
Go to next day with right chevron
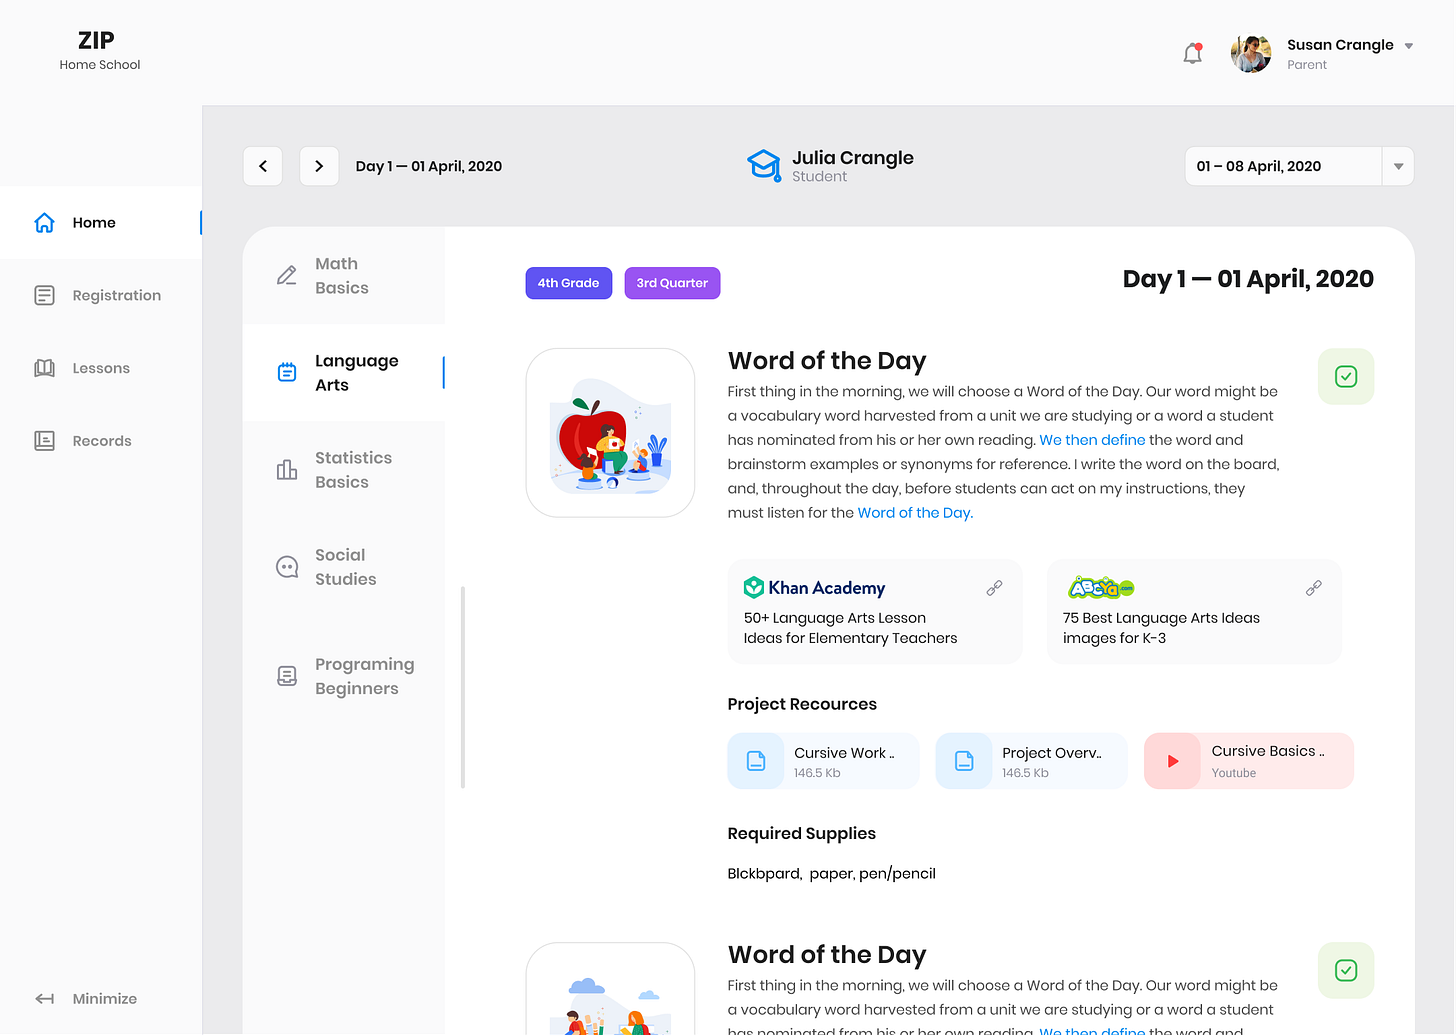[319, 166]
